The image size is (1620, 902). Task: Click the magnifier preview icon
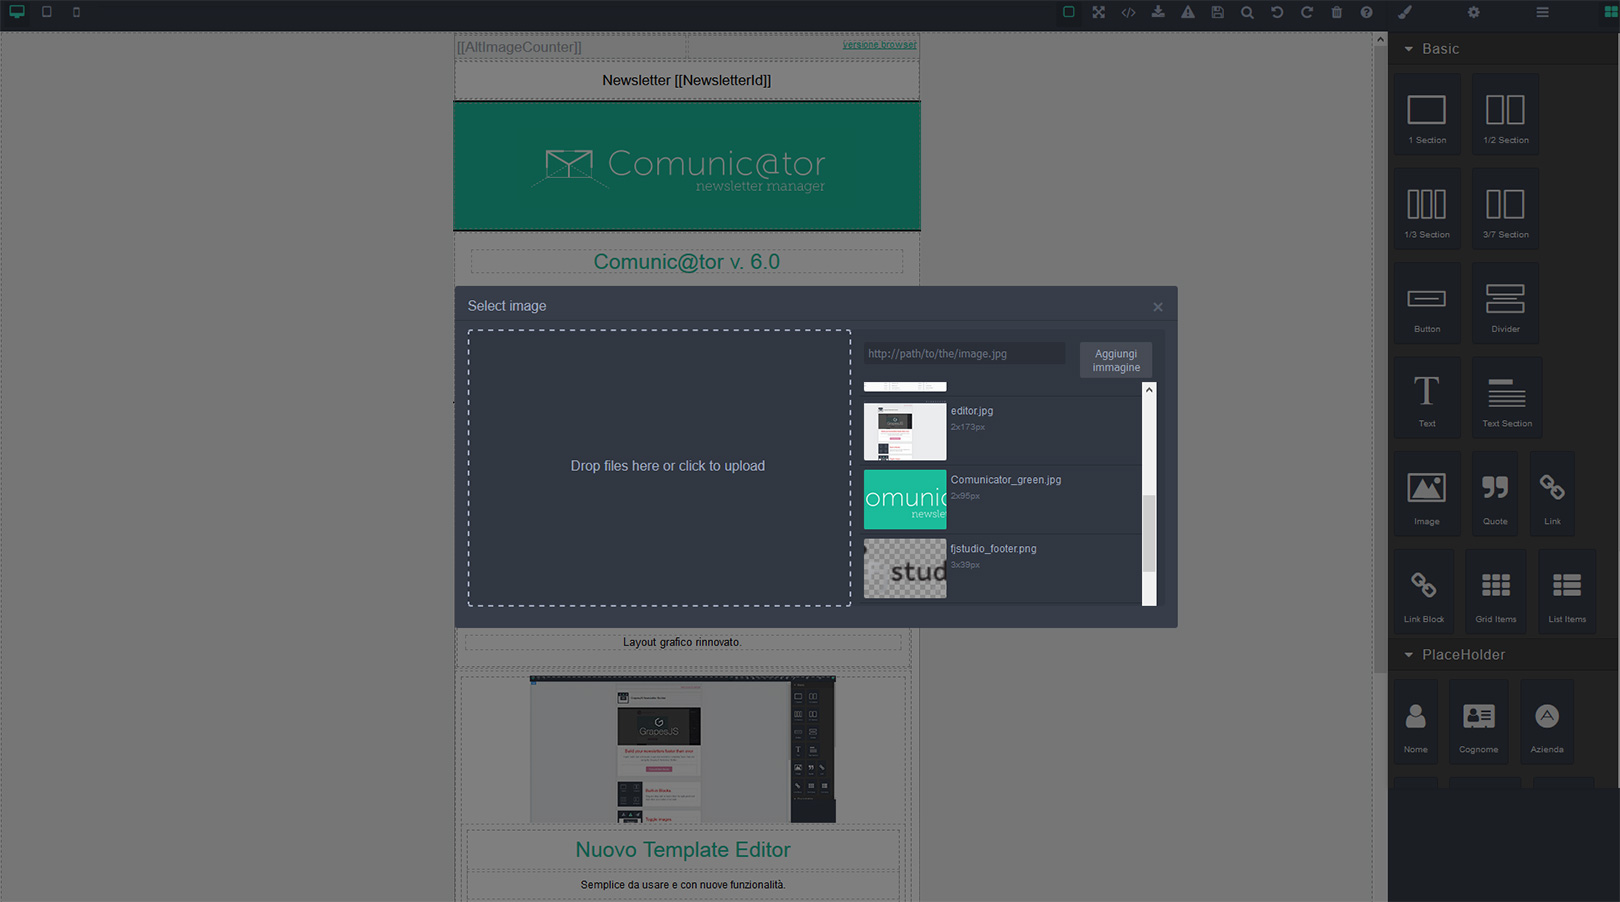[1247, 12]
